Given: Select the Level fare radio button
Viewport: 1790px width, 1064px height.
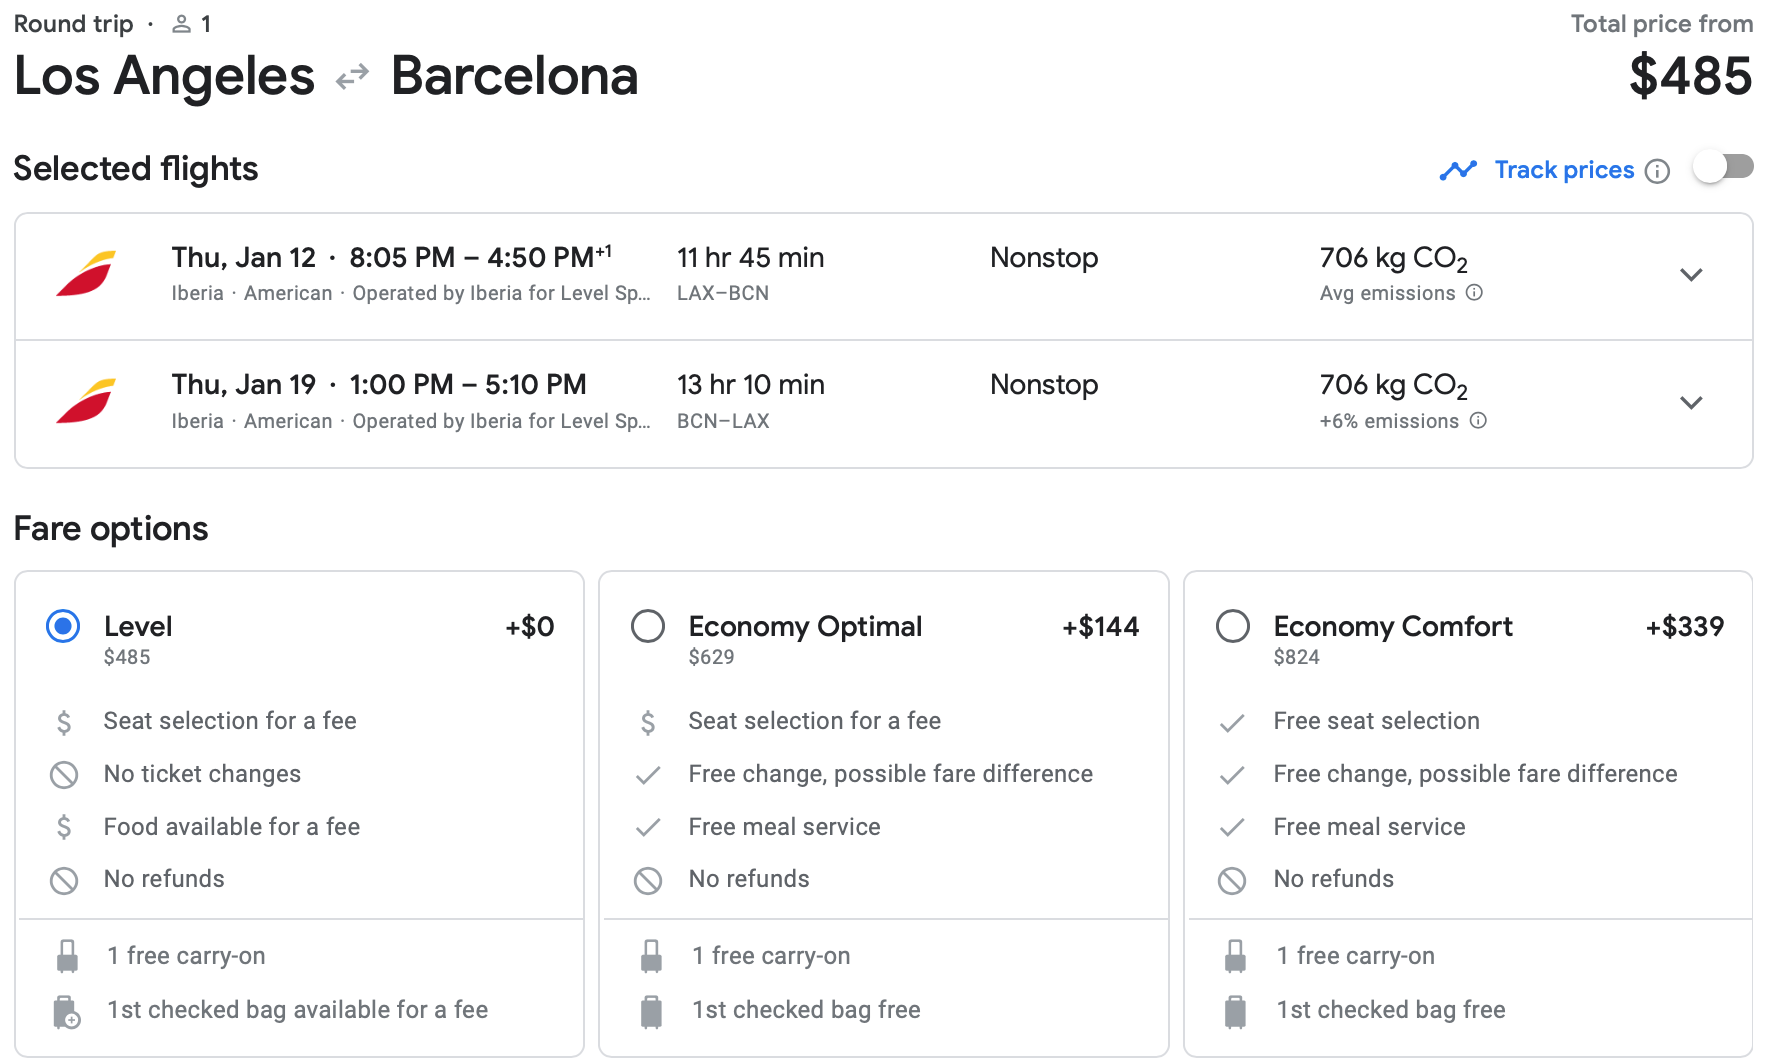Looking at the screenshot, I should [x=63, y=627].
